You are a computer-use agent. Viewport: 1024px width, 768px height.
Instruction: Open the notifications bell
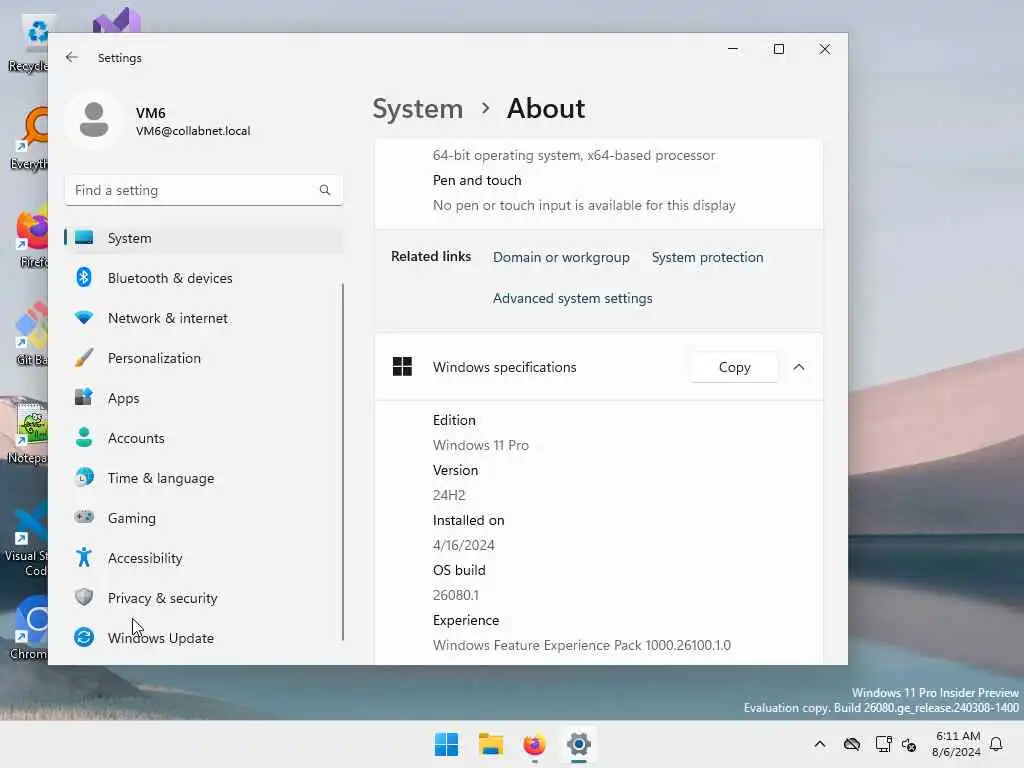coord(997,744)
